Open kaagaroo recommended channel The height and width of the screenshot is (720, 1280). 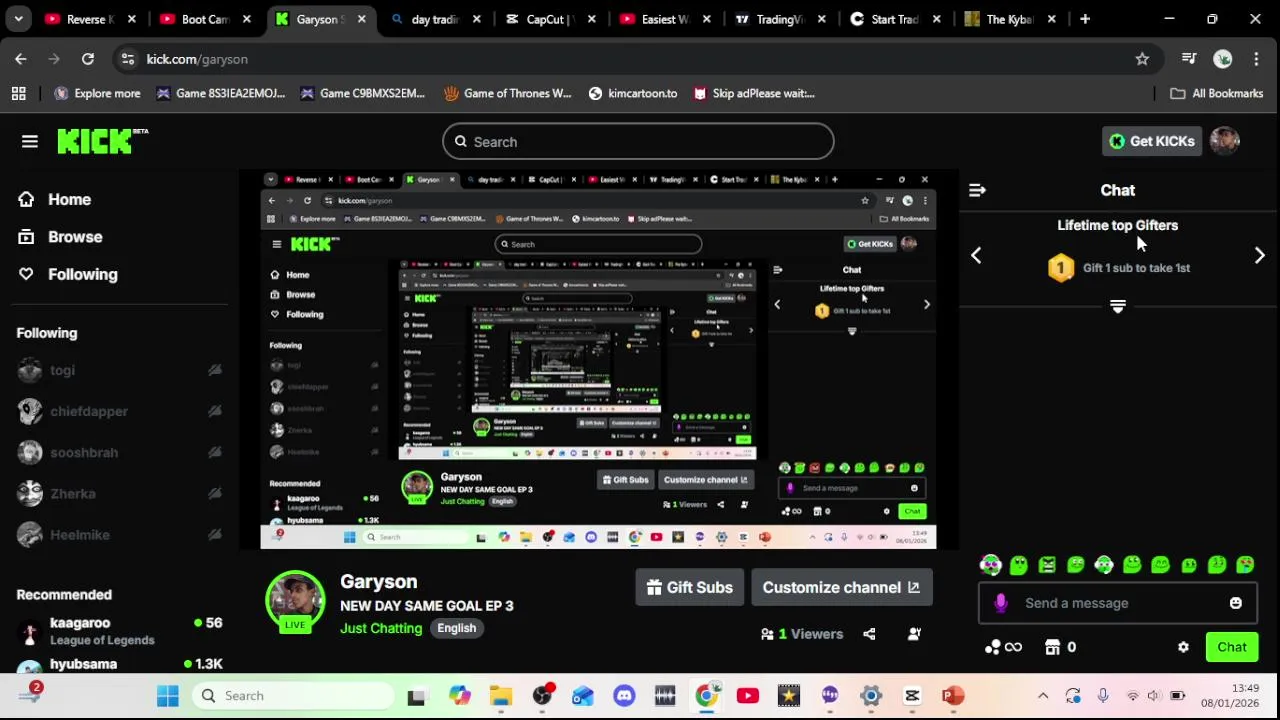pos(120,630)
